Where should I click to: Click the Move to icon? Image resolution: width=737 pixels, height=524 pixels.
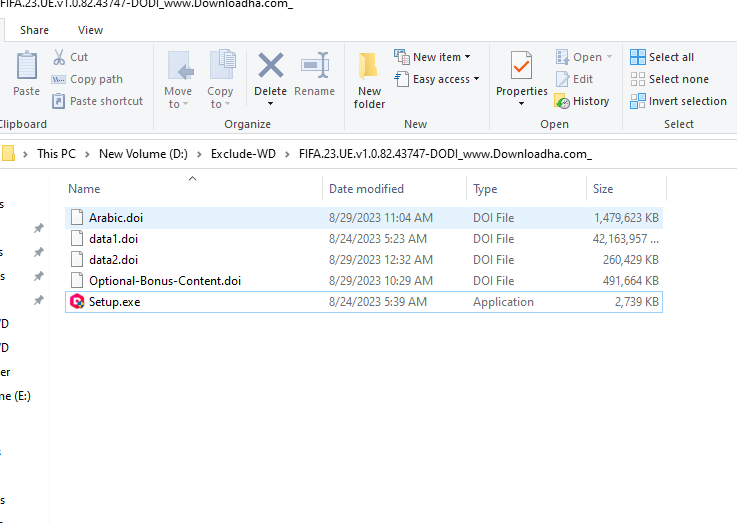180,65
